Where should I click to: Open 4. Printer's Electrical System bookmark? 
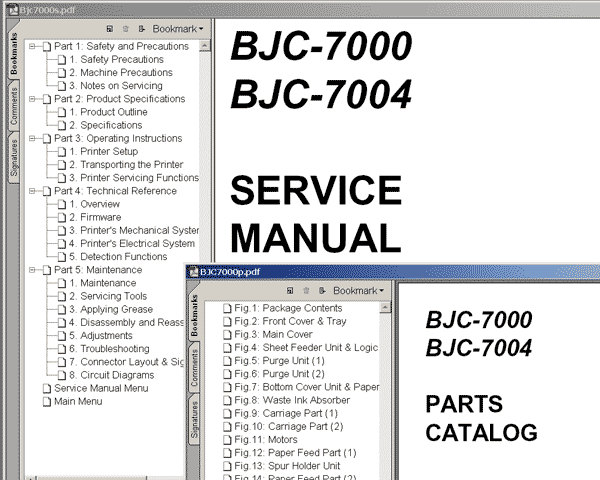tap(132, 243)
